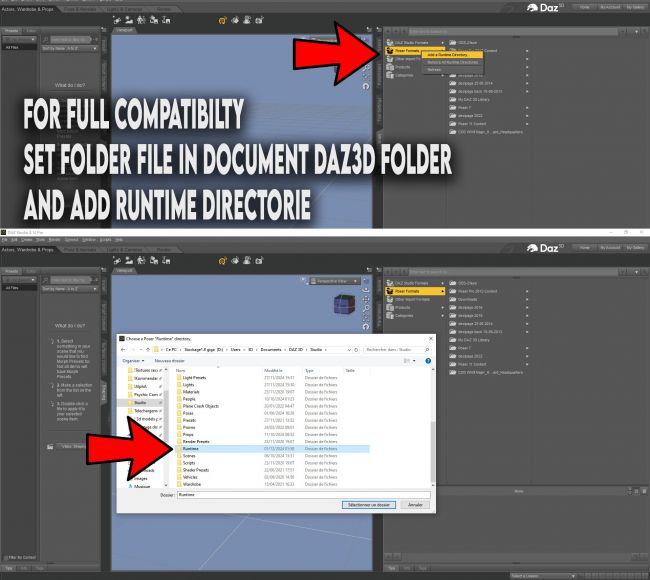Open the Perspective View camera dropdown
This screenshot has width=650, height=580.
click(x=334, y=281)
